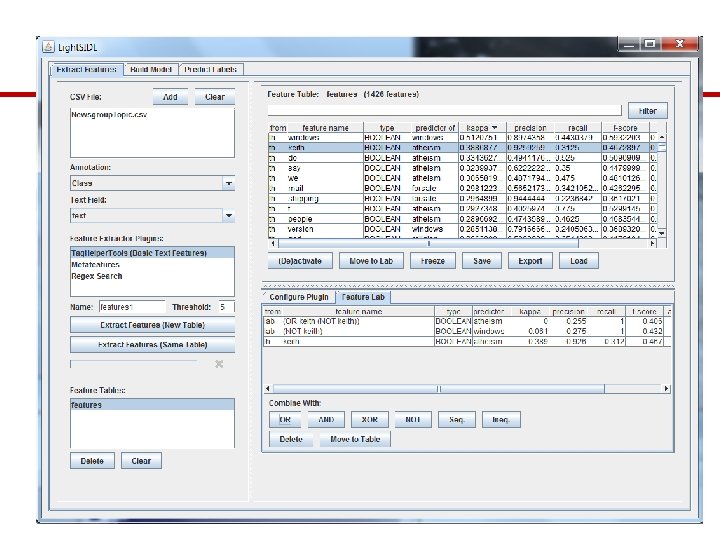Clear the CSV file list

click(214, 97)
